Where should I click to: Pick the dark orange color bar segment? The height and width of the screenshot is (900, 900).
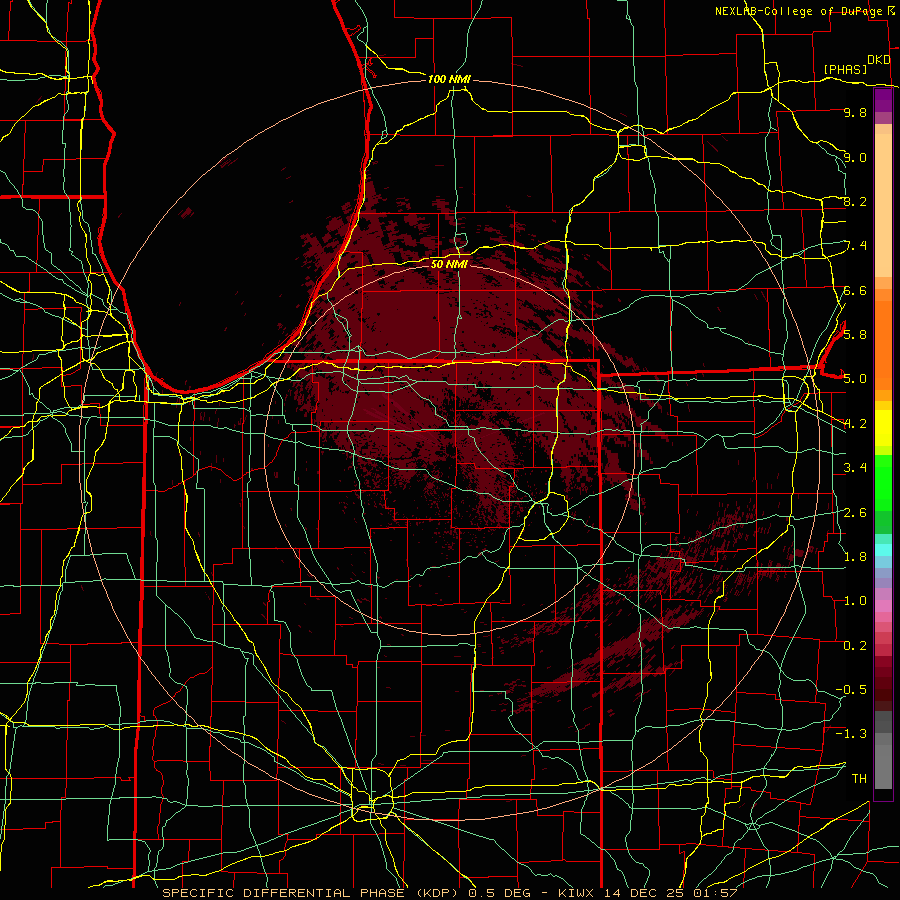(883, 346)
